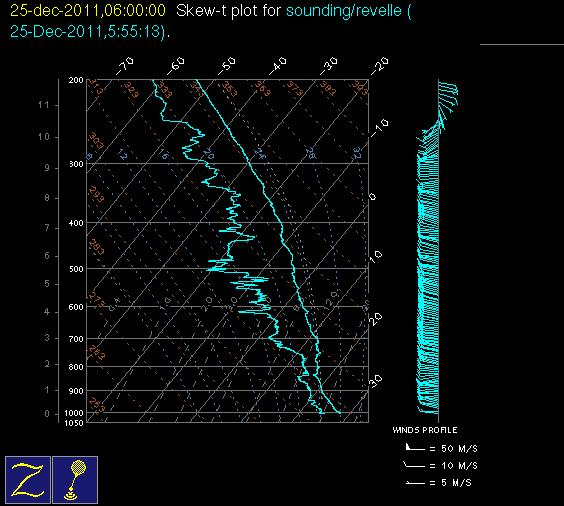This screenshot has width=564, height=506.
Task: Click the 300 pressure level label
Action: click(76, 164)
